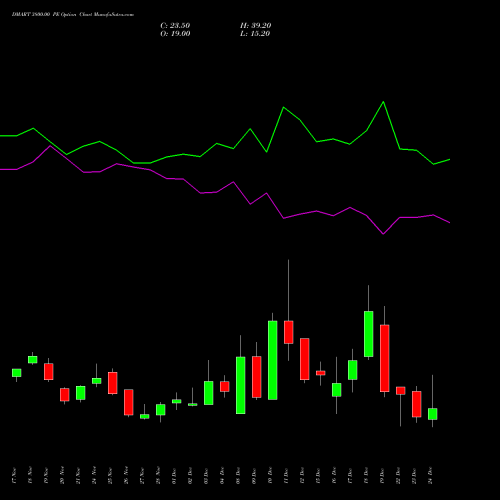Click the red candle above 11 Dec
The image size is (500, 500).
pos(289,332)
